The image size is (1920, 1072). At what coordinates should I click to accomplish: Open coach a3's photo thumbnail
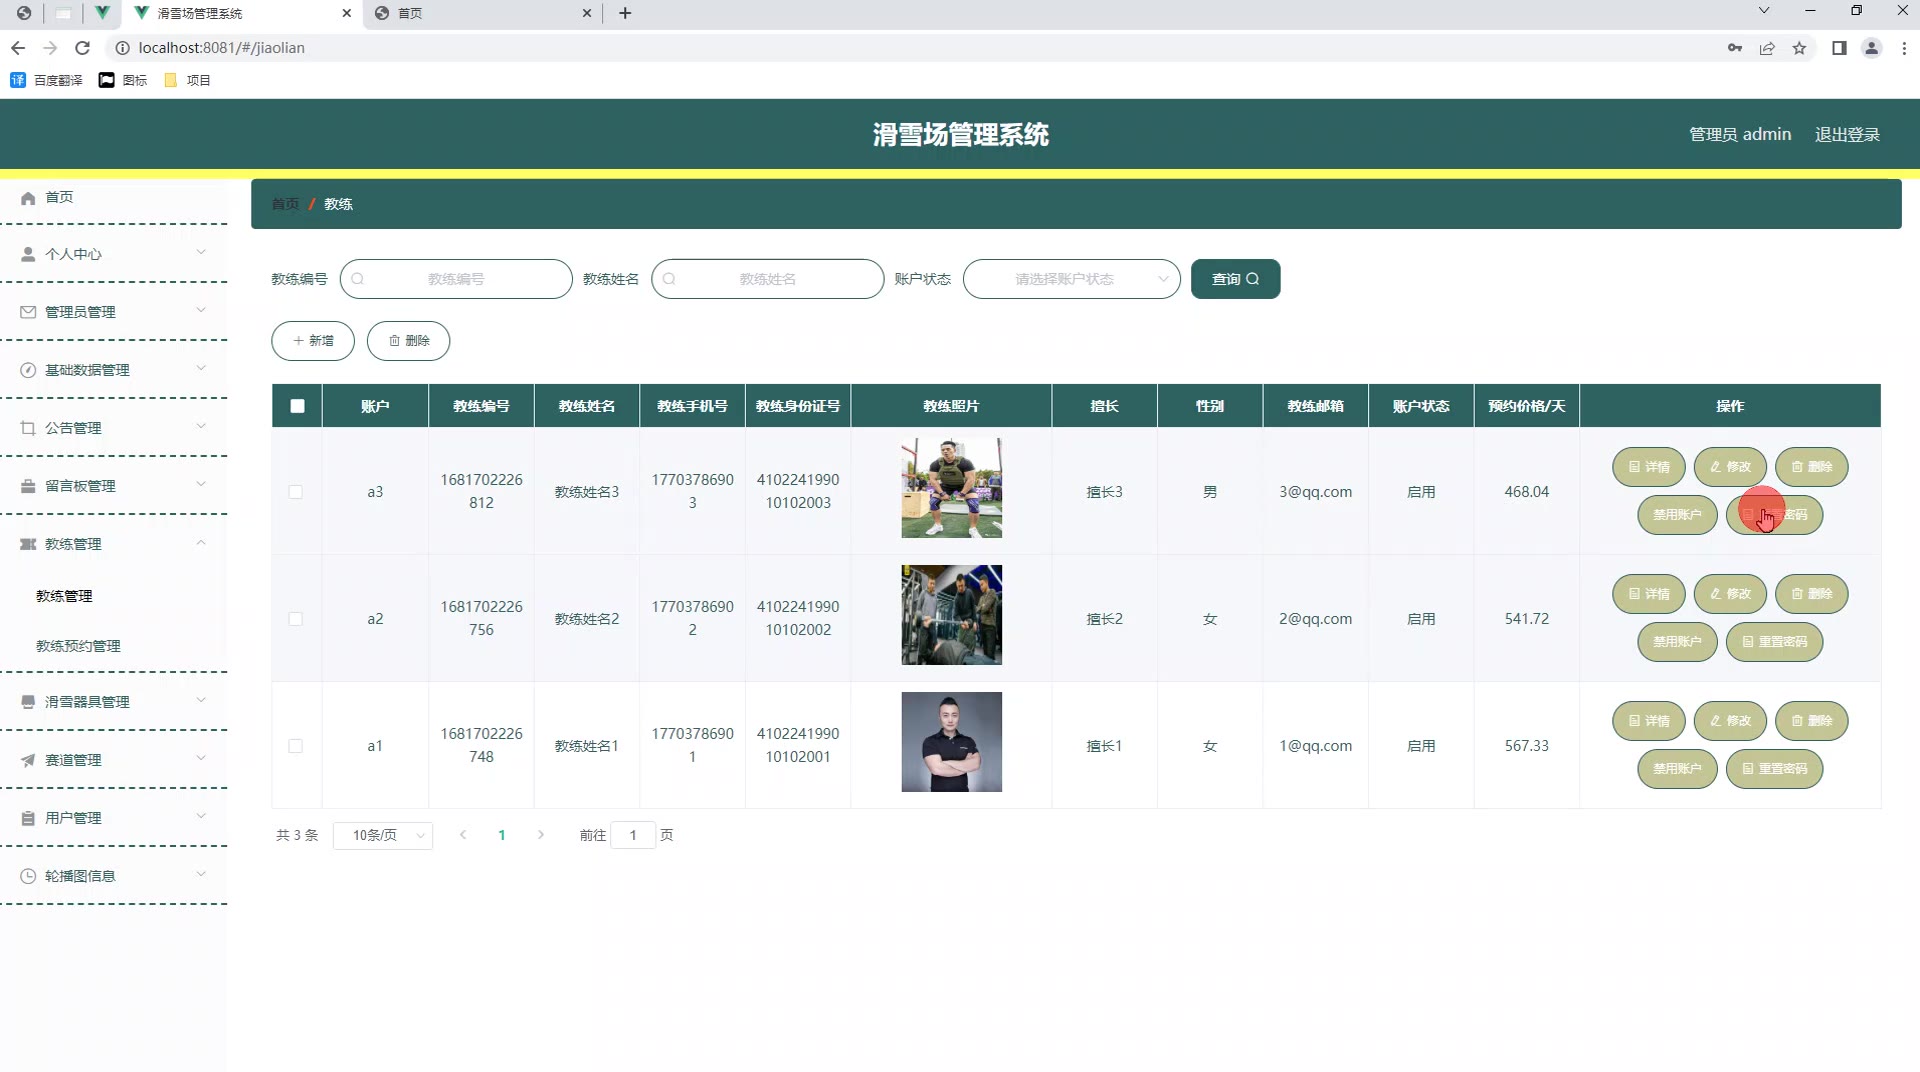coord(951,488)
